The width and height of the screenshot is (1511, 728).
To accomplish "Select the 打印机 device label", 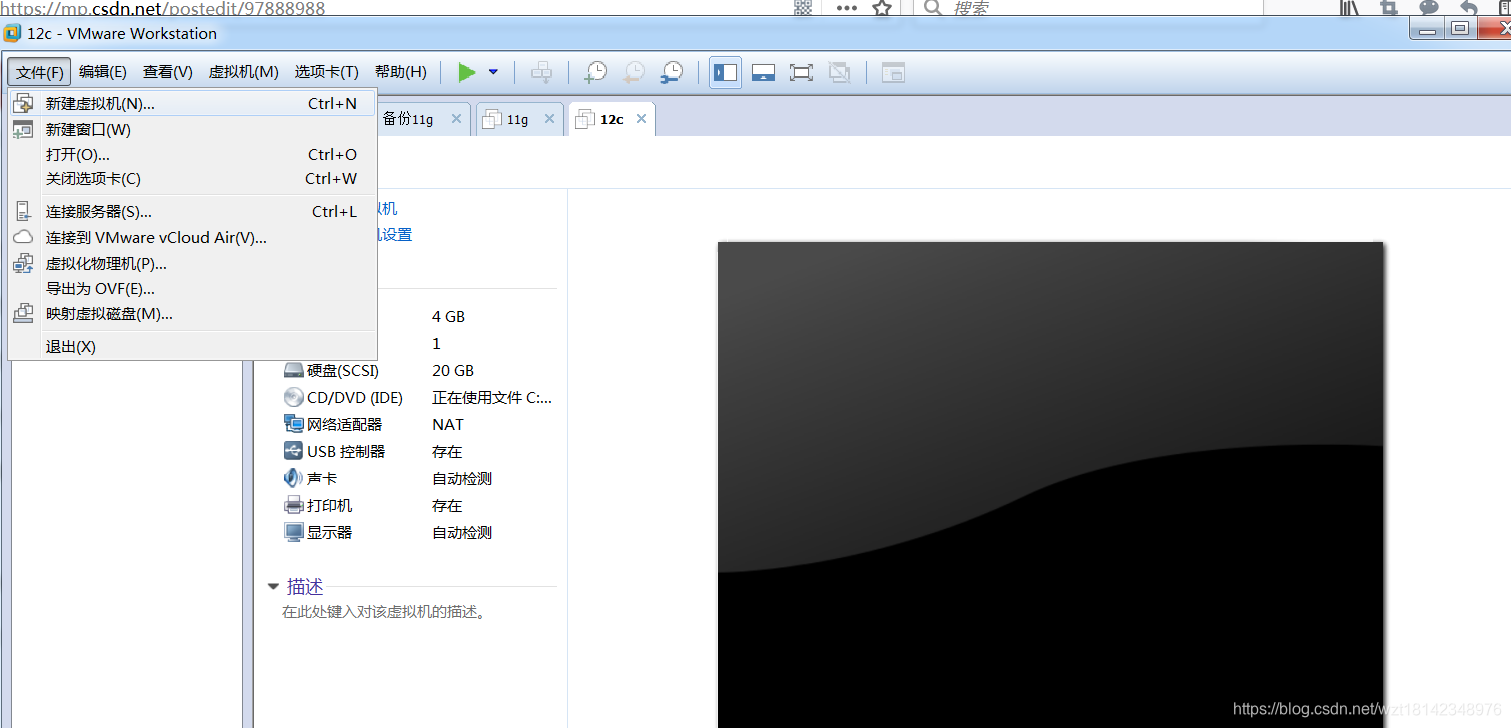I will tap(329, 505).
